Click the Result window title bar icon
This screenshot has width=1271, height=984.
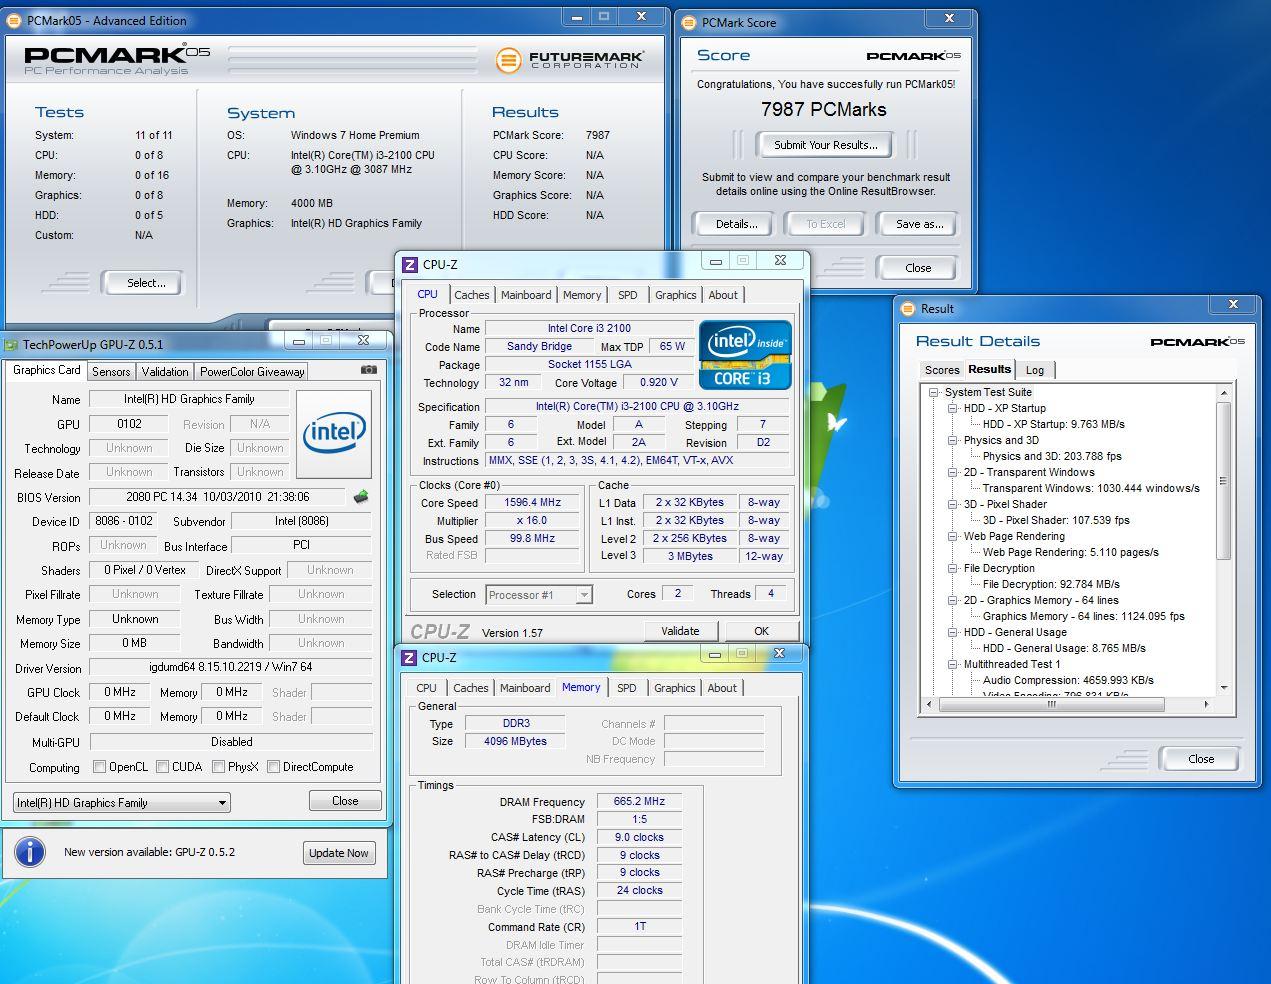908,308
